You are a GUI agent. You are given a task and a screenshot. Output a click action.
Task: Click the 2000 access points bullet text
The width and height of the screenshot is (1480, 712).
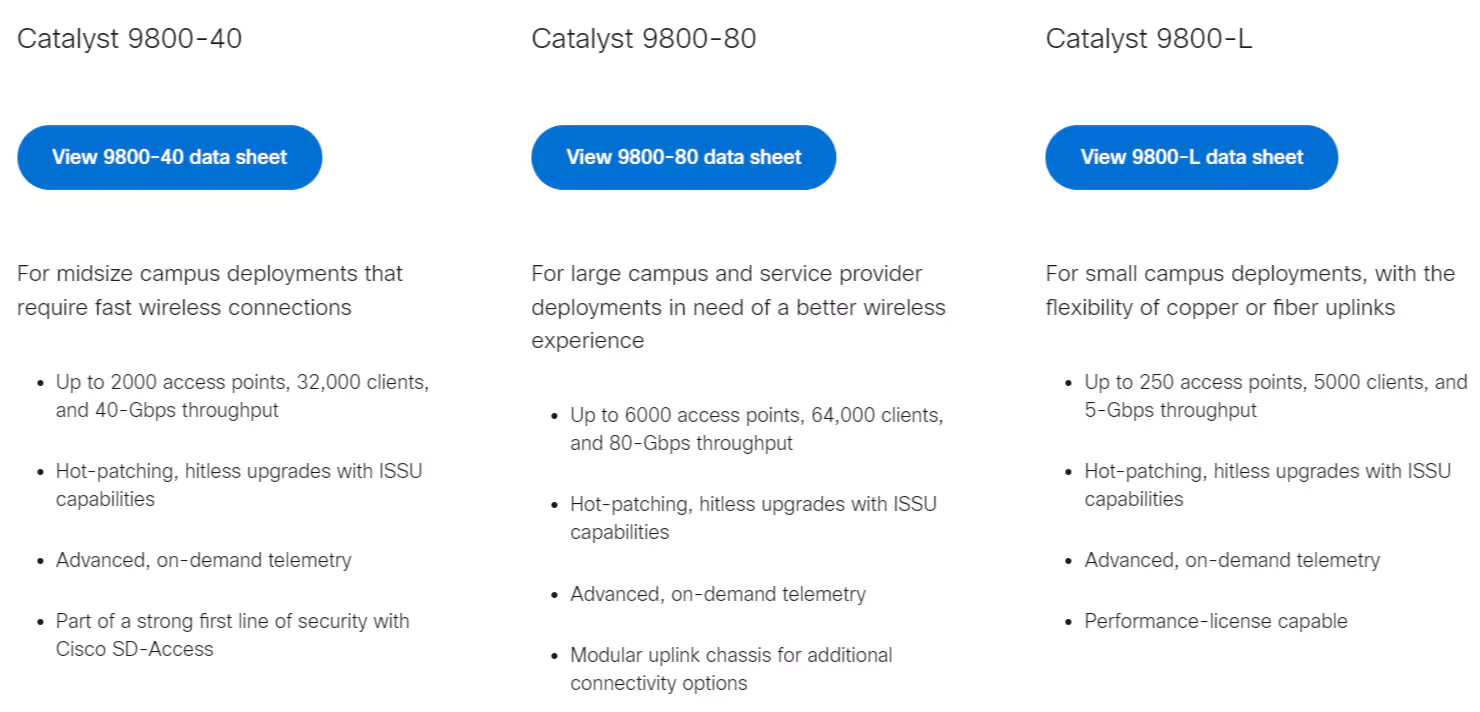click(242, 396)
